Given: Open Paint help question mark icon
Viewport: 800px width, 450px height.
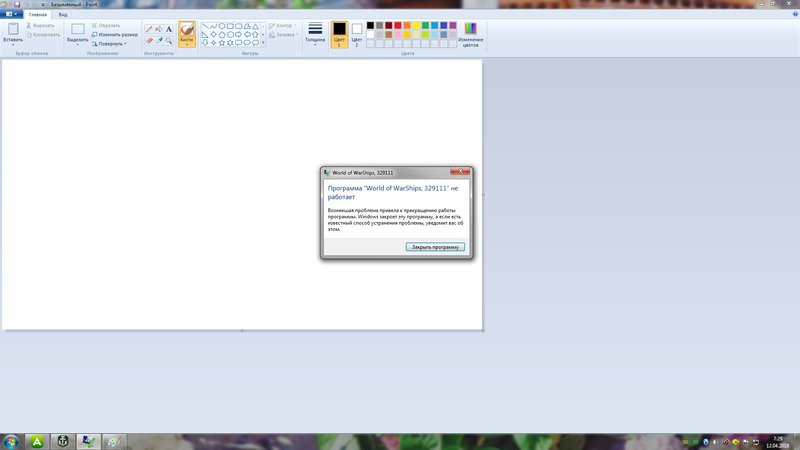Looking at the screenshot, I should coord(795,14).
